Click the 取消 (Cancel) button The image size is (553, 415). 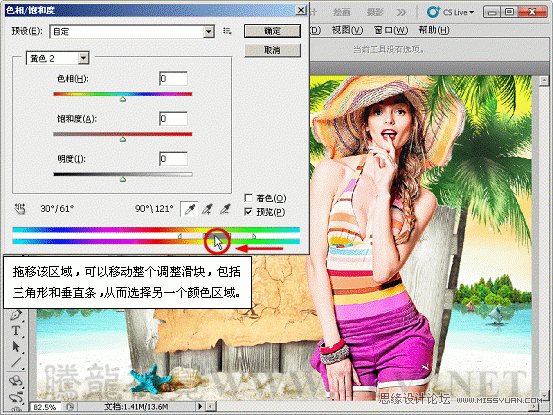coord(272,50)
